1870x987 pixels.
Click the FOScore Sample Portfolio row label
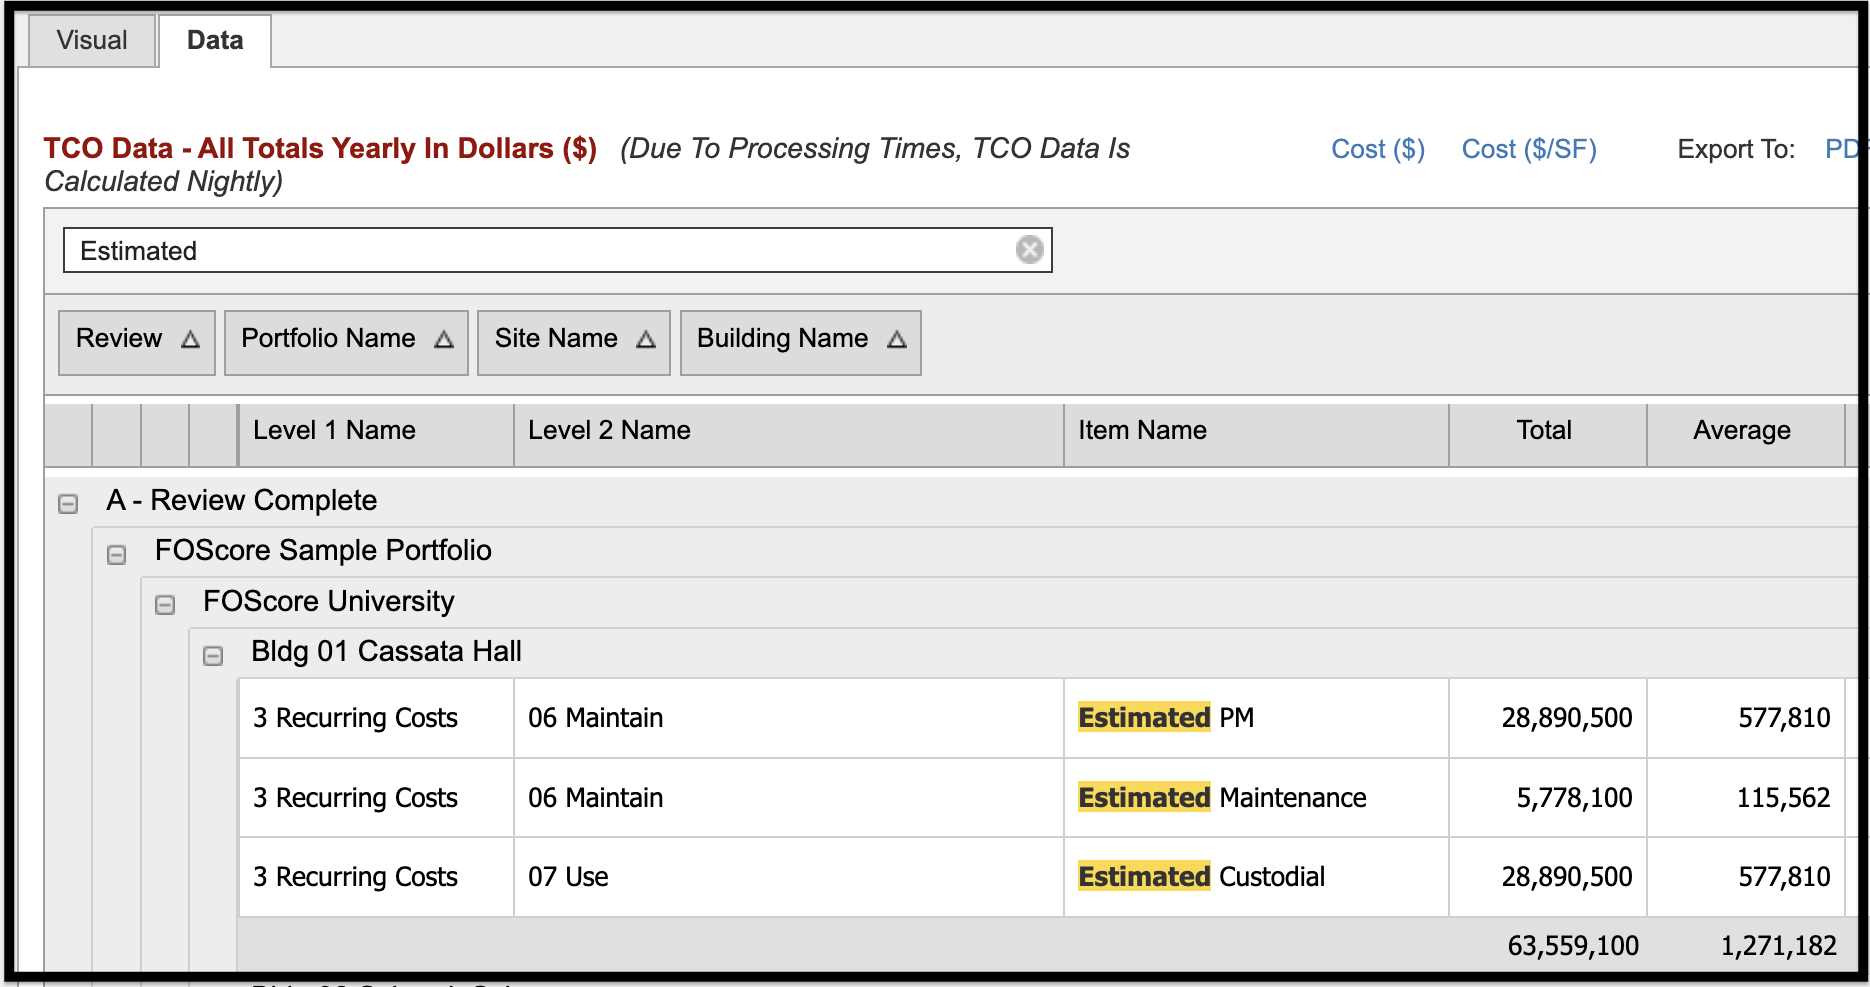click(x=323, y=551)
